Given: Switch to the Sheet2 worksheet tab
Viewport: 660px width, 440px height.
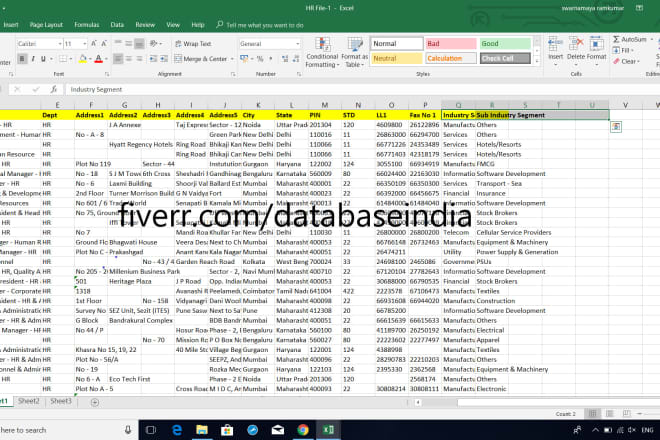Looking at the screenshot, I should pyautogui.click(x=29, y=400).
